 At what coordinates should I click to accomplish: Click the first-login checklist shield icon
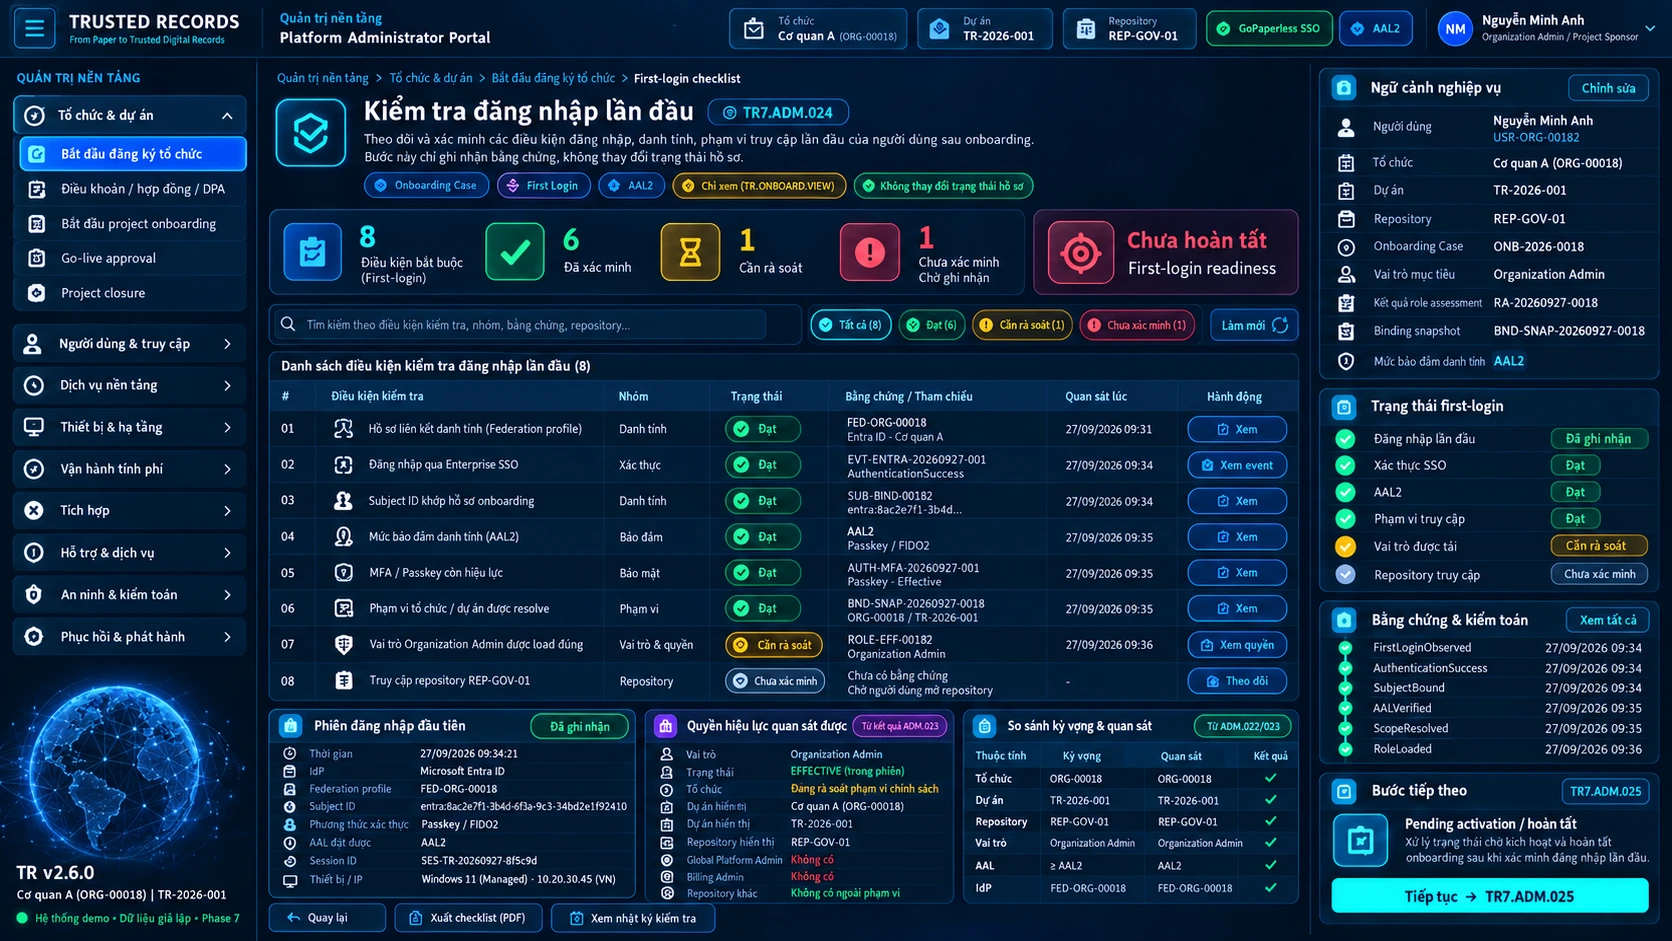point(311,133)
